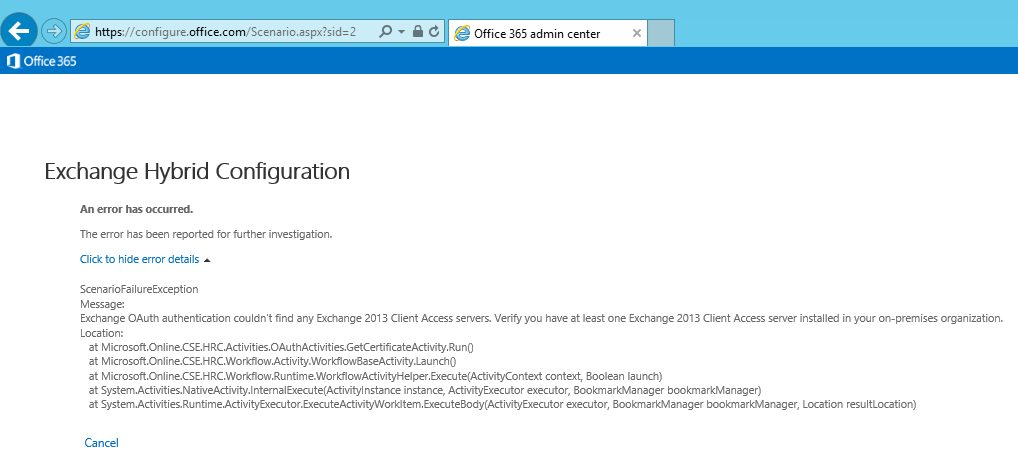1018x470 pixels.
Task: Click the NativeActivity.InternalExecute stack line
Action: [x=425, y=390]
